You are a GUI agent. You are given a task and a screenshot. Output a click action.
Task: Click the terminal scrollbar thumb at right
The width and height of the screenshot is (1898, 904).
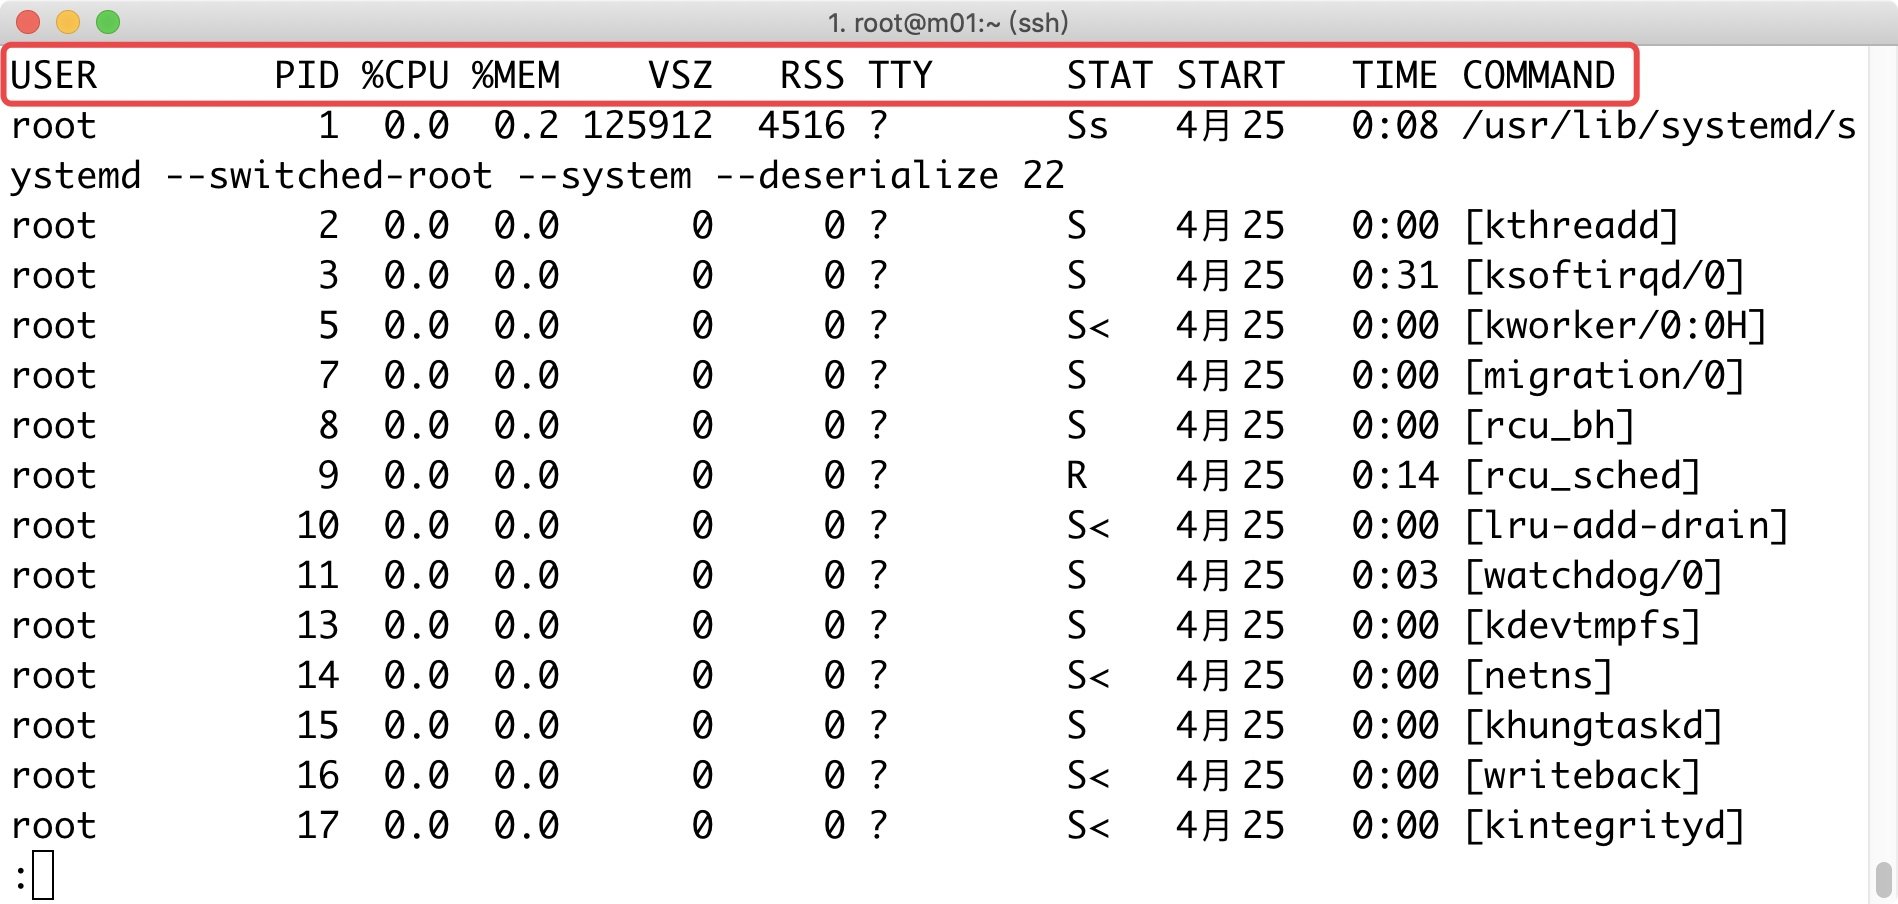1884,881
